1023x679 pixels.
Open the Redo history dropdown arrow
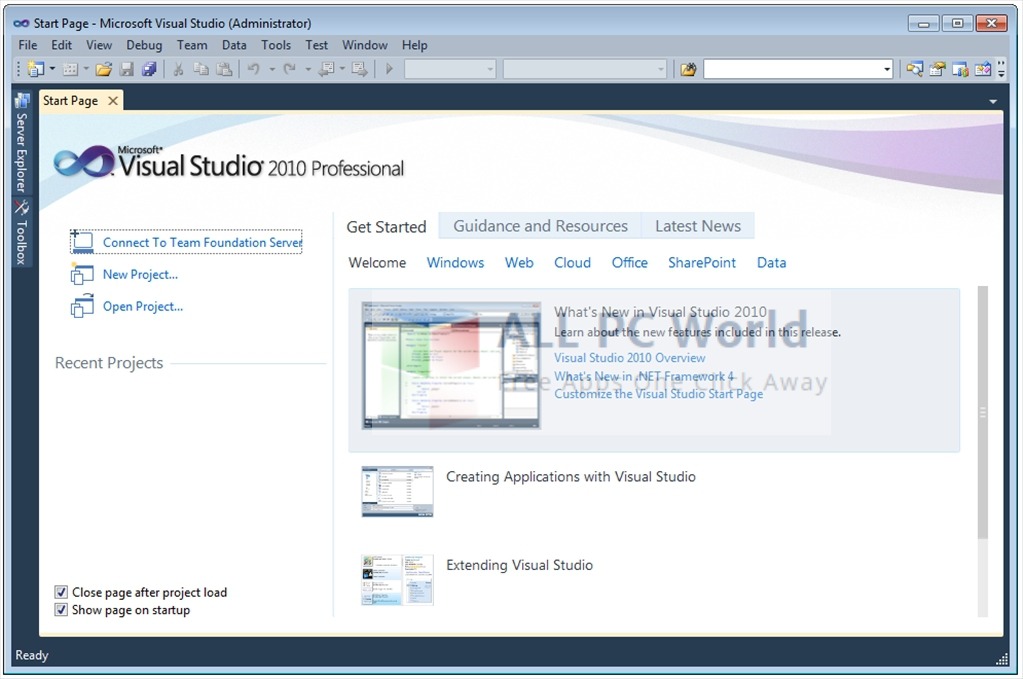tap(308, 68)
